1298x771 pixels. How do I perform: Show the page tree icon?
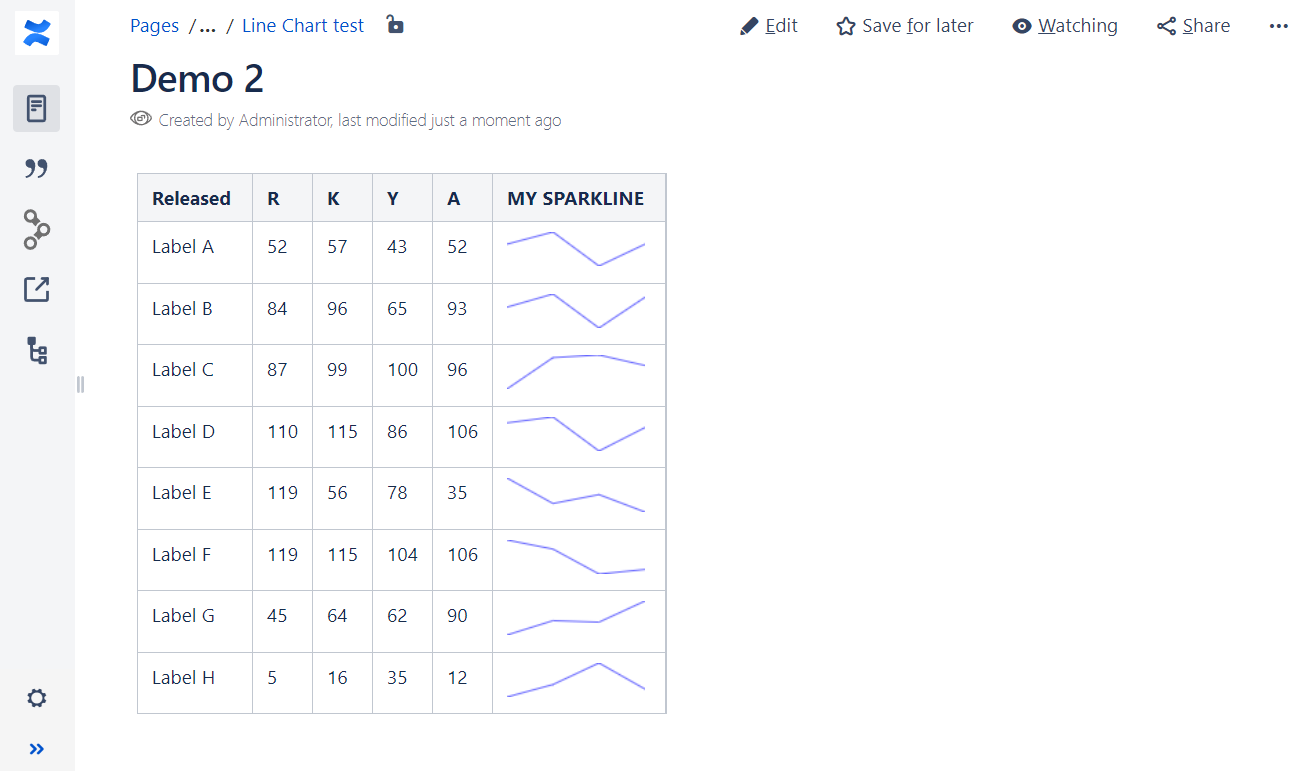tap(36, 350)
